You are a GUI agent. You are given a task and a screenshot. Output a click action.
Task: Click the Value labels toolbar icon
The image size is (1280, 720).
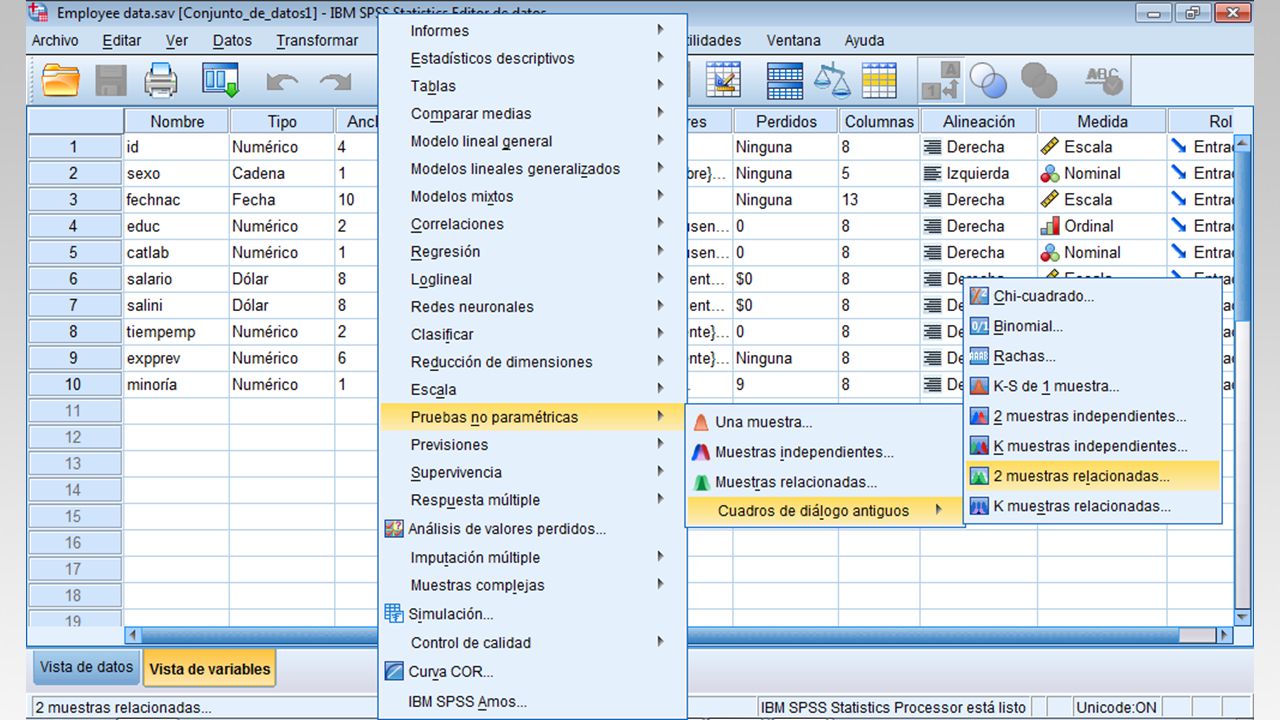point(941,80)
